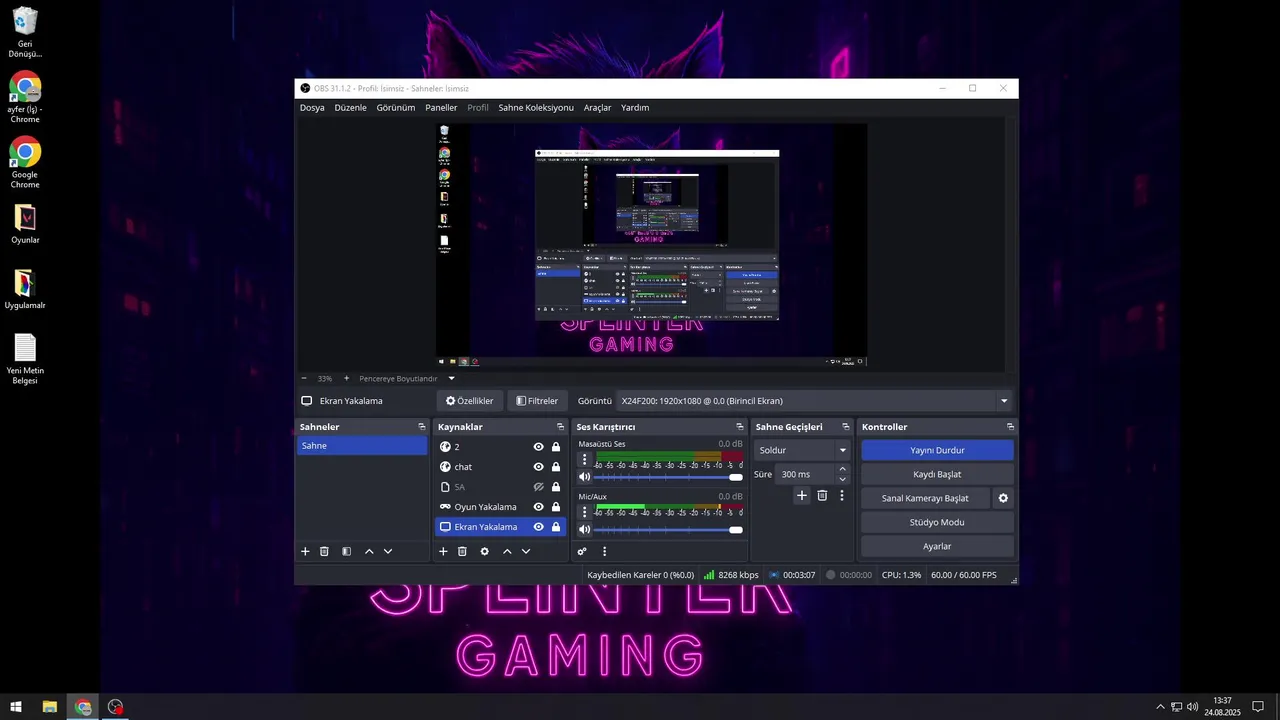
Task: Open the Düzenle menu
Action: point(350,107)
